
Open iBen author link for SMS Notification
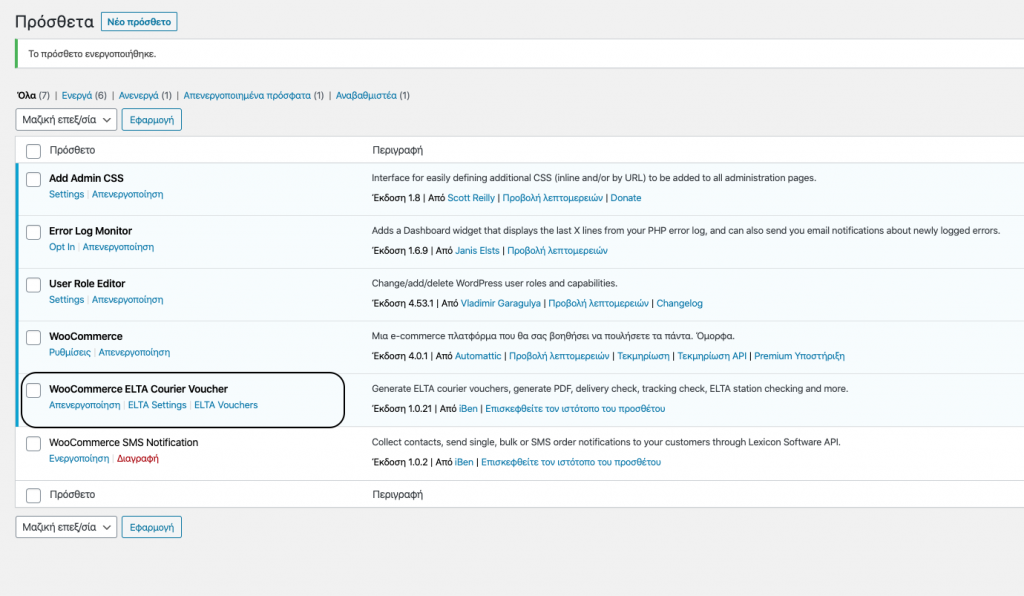[x=464, y=462]
